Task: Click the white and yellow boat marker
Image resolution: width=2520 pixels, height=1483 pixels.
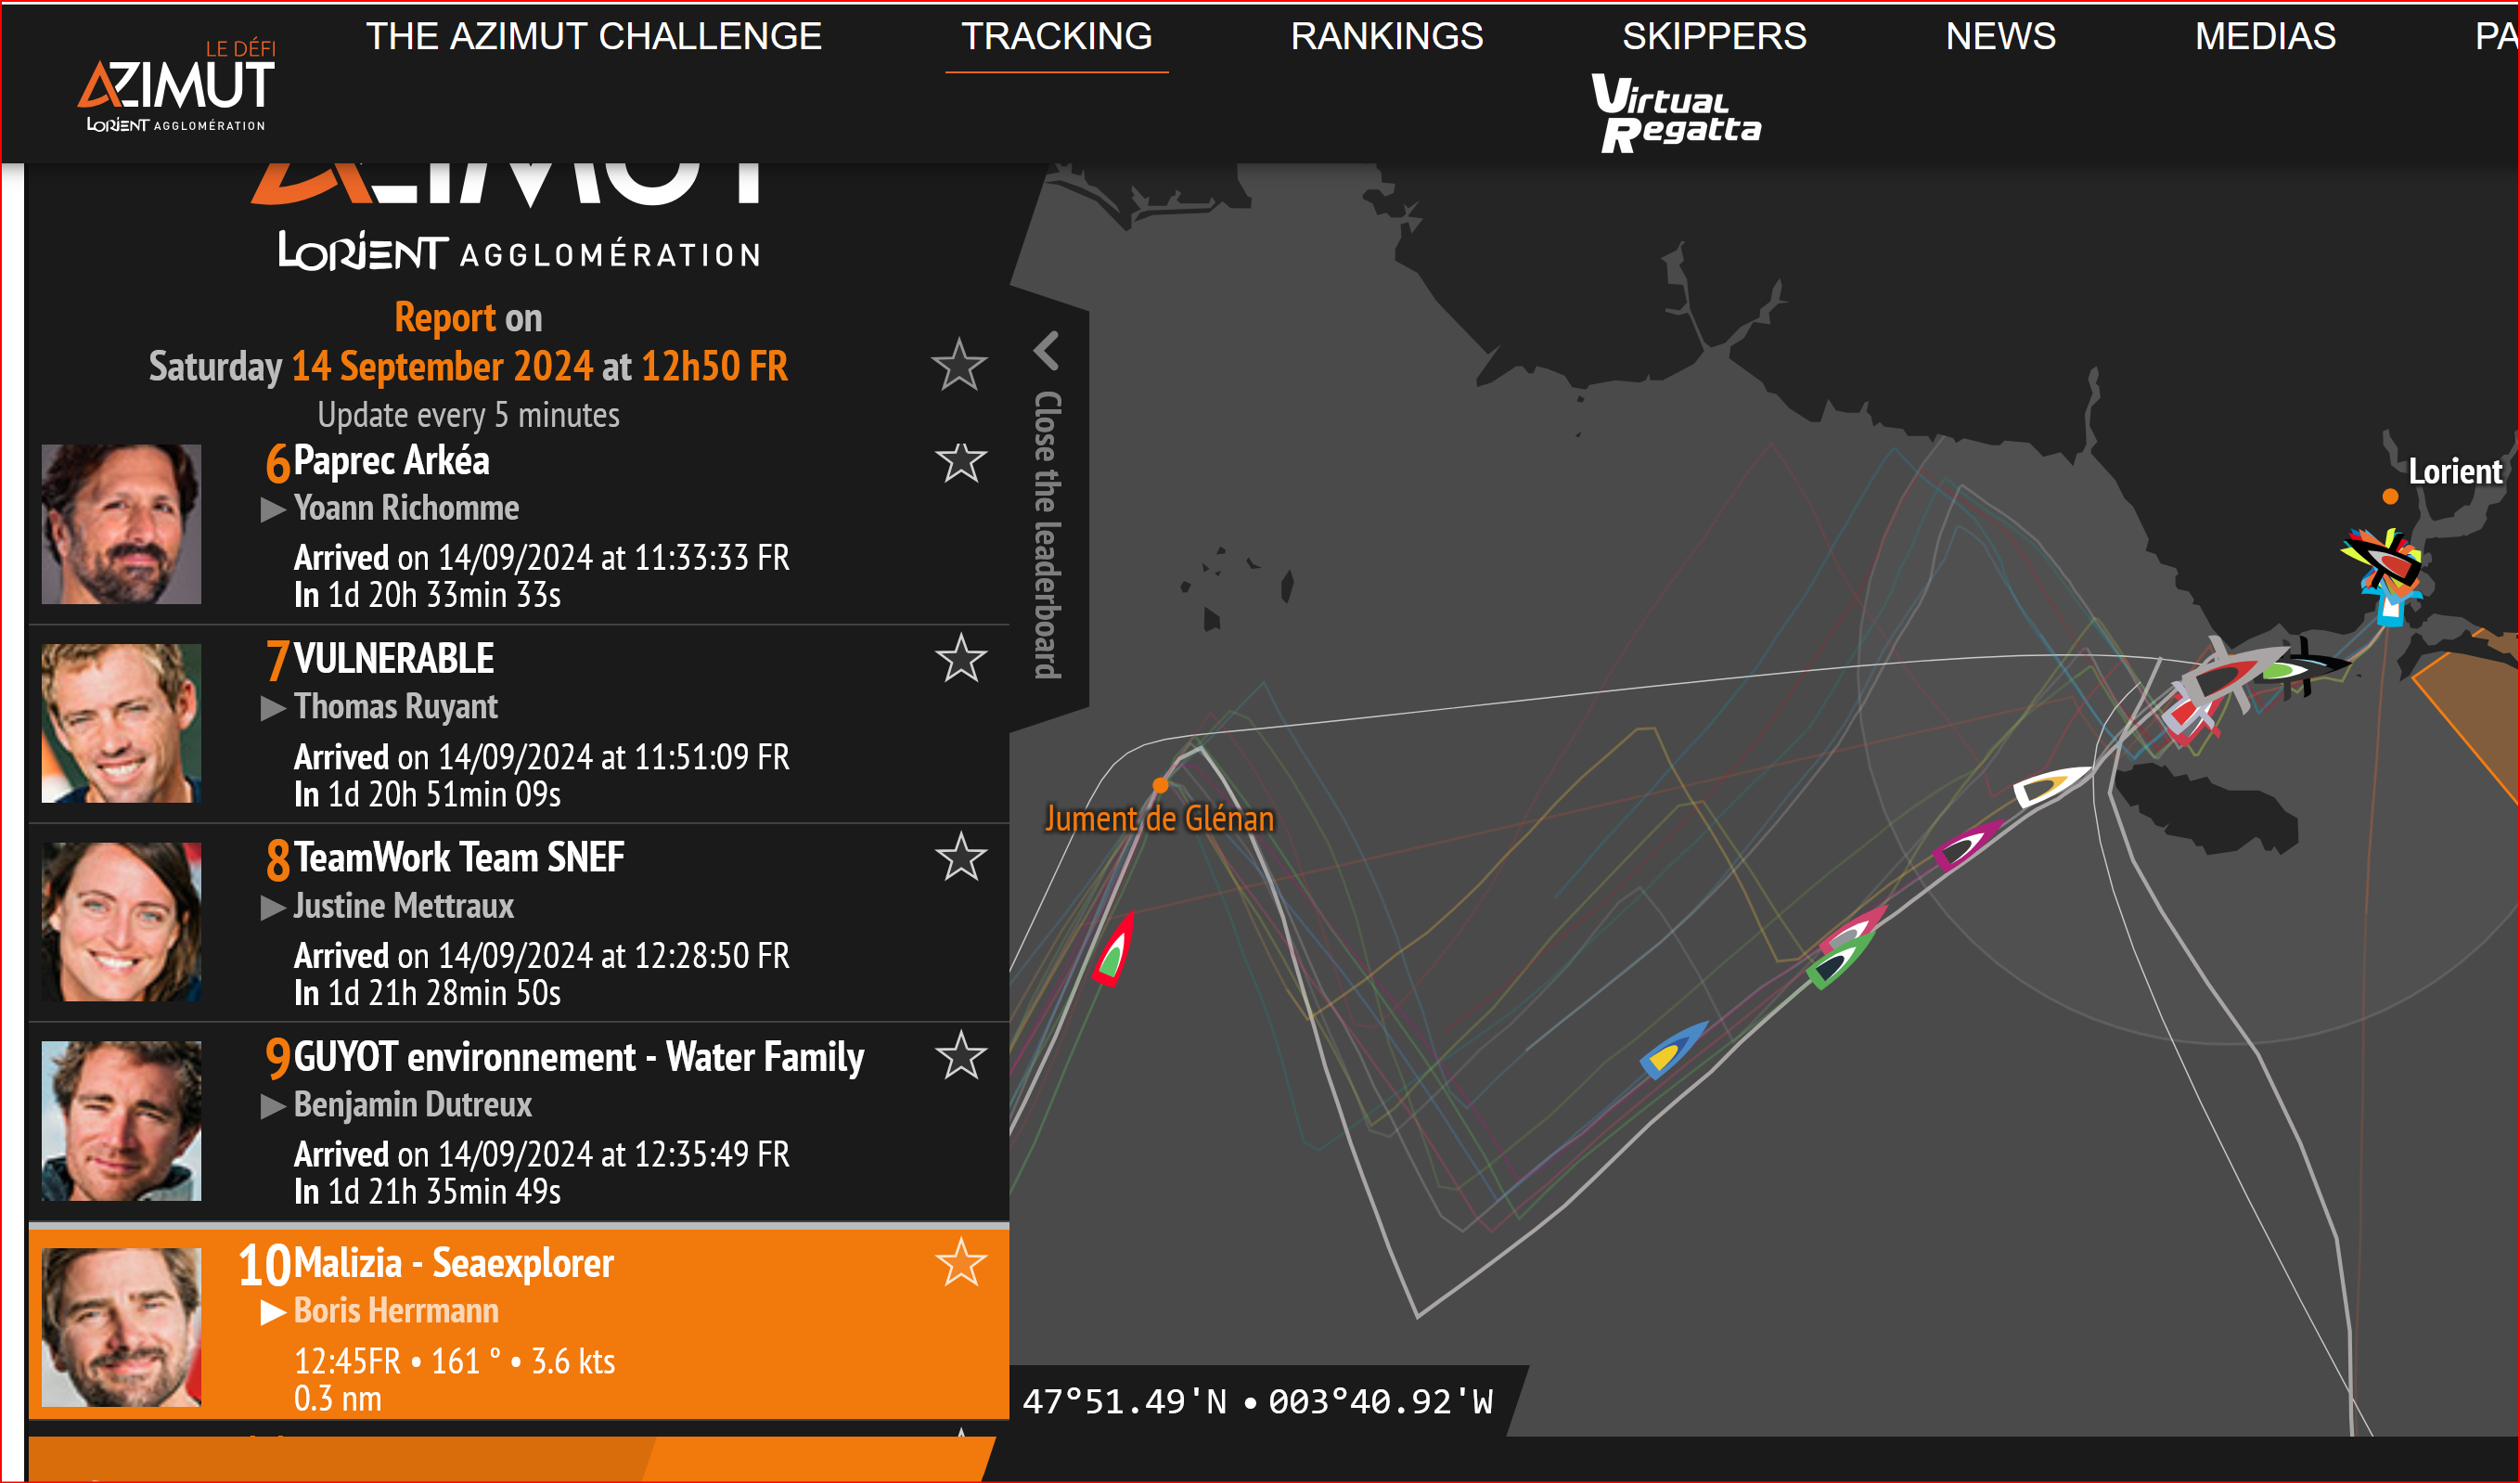Action: (2050, 787)
